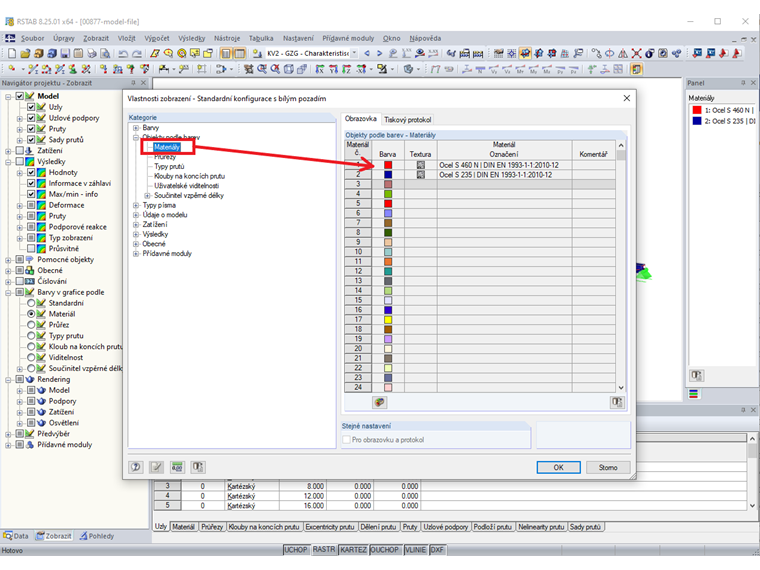Click the zoom window magnifier icon
Viewport: 760px width, 570px height.
click(x=262, y=69)
